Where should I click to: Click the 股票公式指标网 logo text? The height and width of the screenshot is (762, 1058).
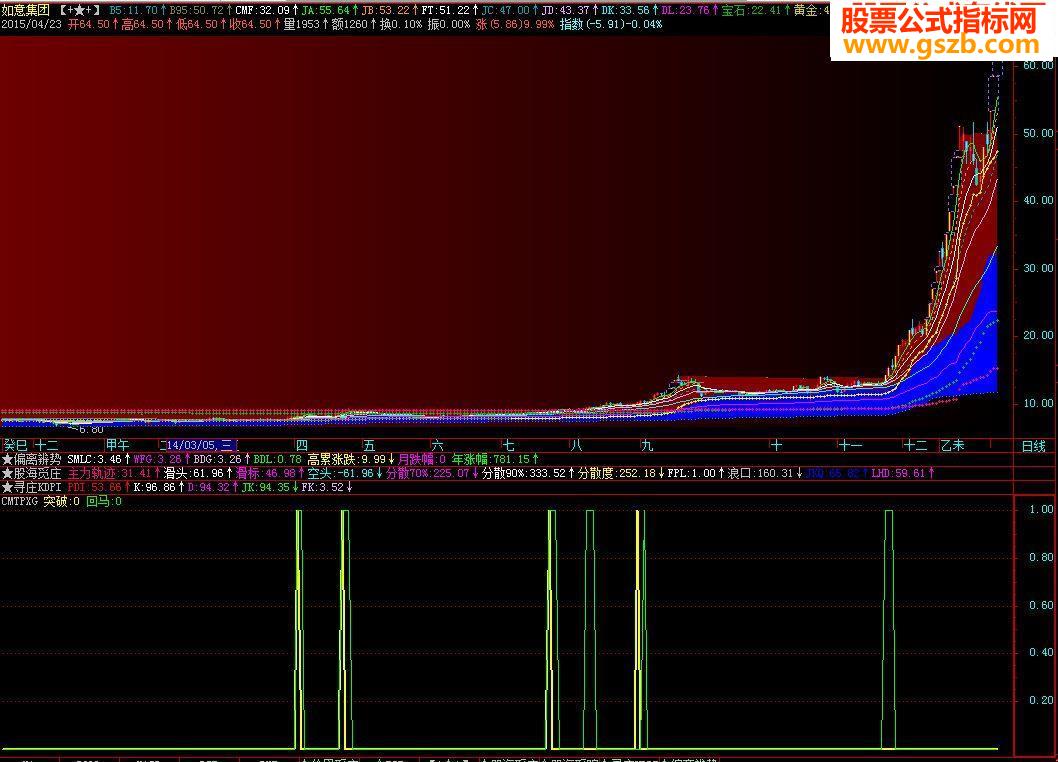click(940, 18)
